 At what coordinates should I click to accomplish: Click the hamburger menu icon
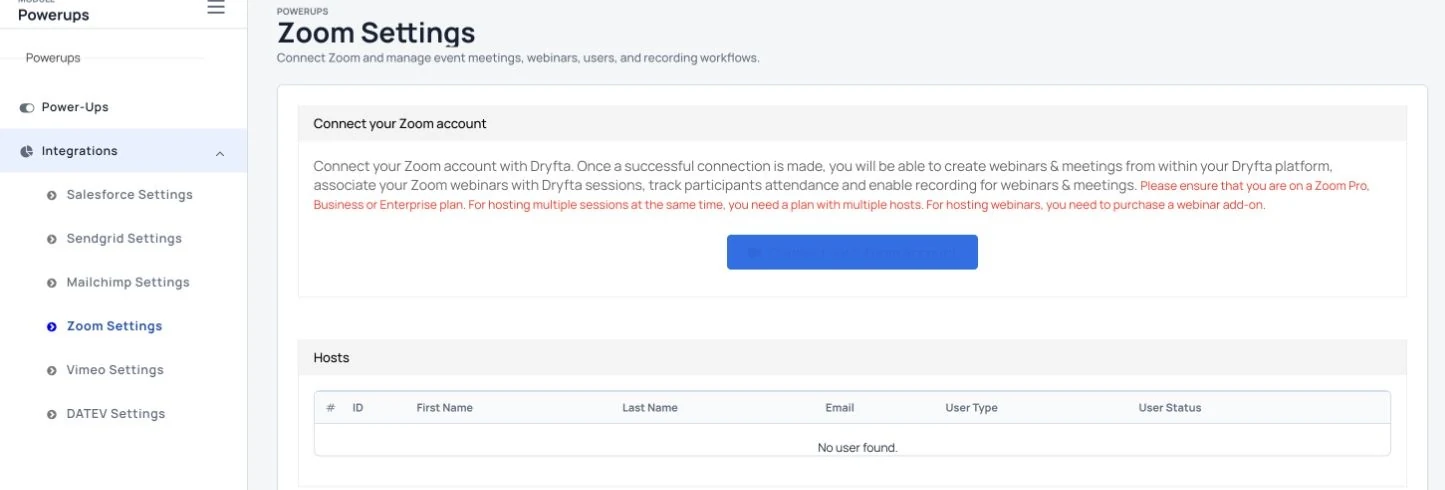[215, 8]
